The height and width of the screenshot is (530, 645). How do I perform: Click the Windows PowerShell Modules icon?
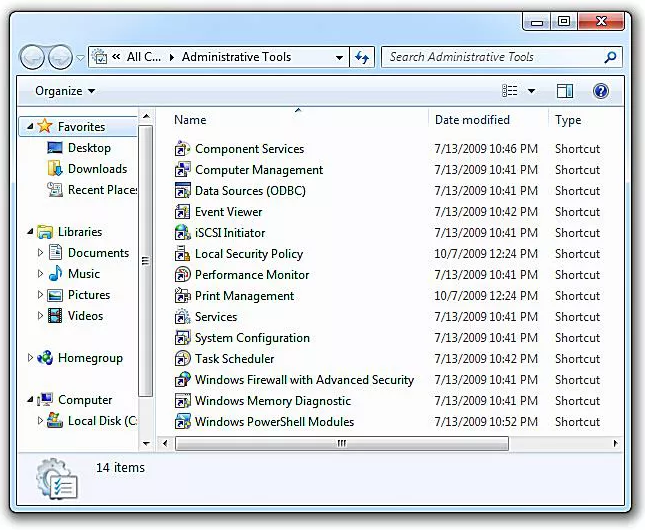pyautogui.click(x=182, y=421)
